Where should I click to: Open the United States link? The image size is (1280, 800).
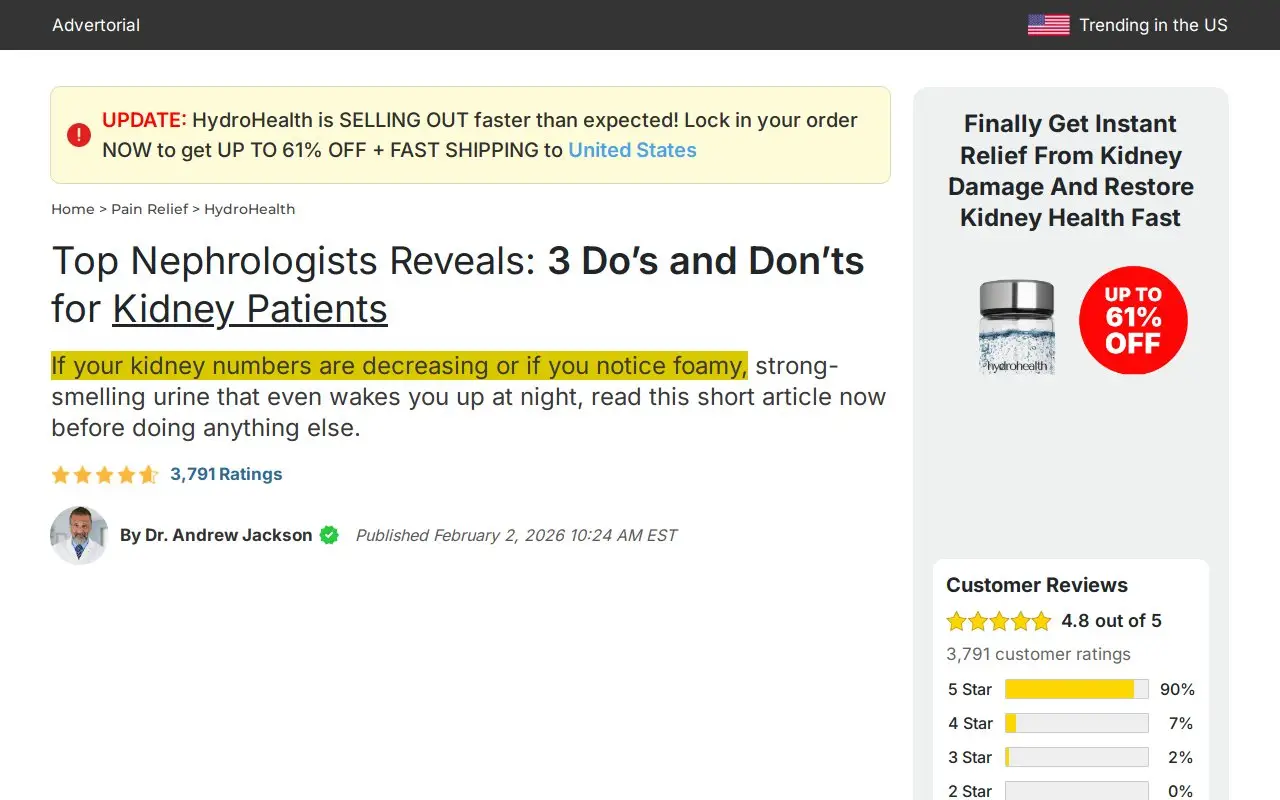[x=632, y=150]
